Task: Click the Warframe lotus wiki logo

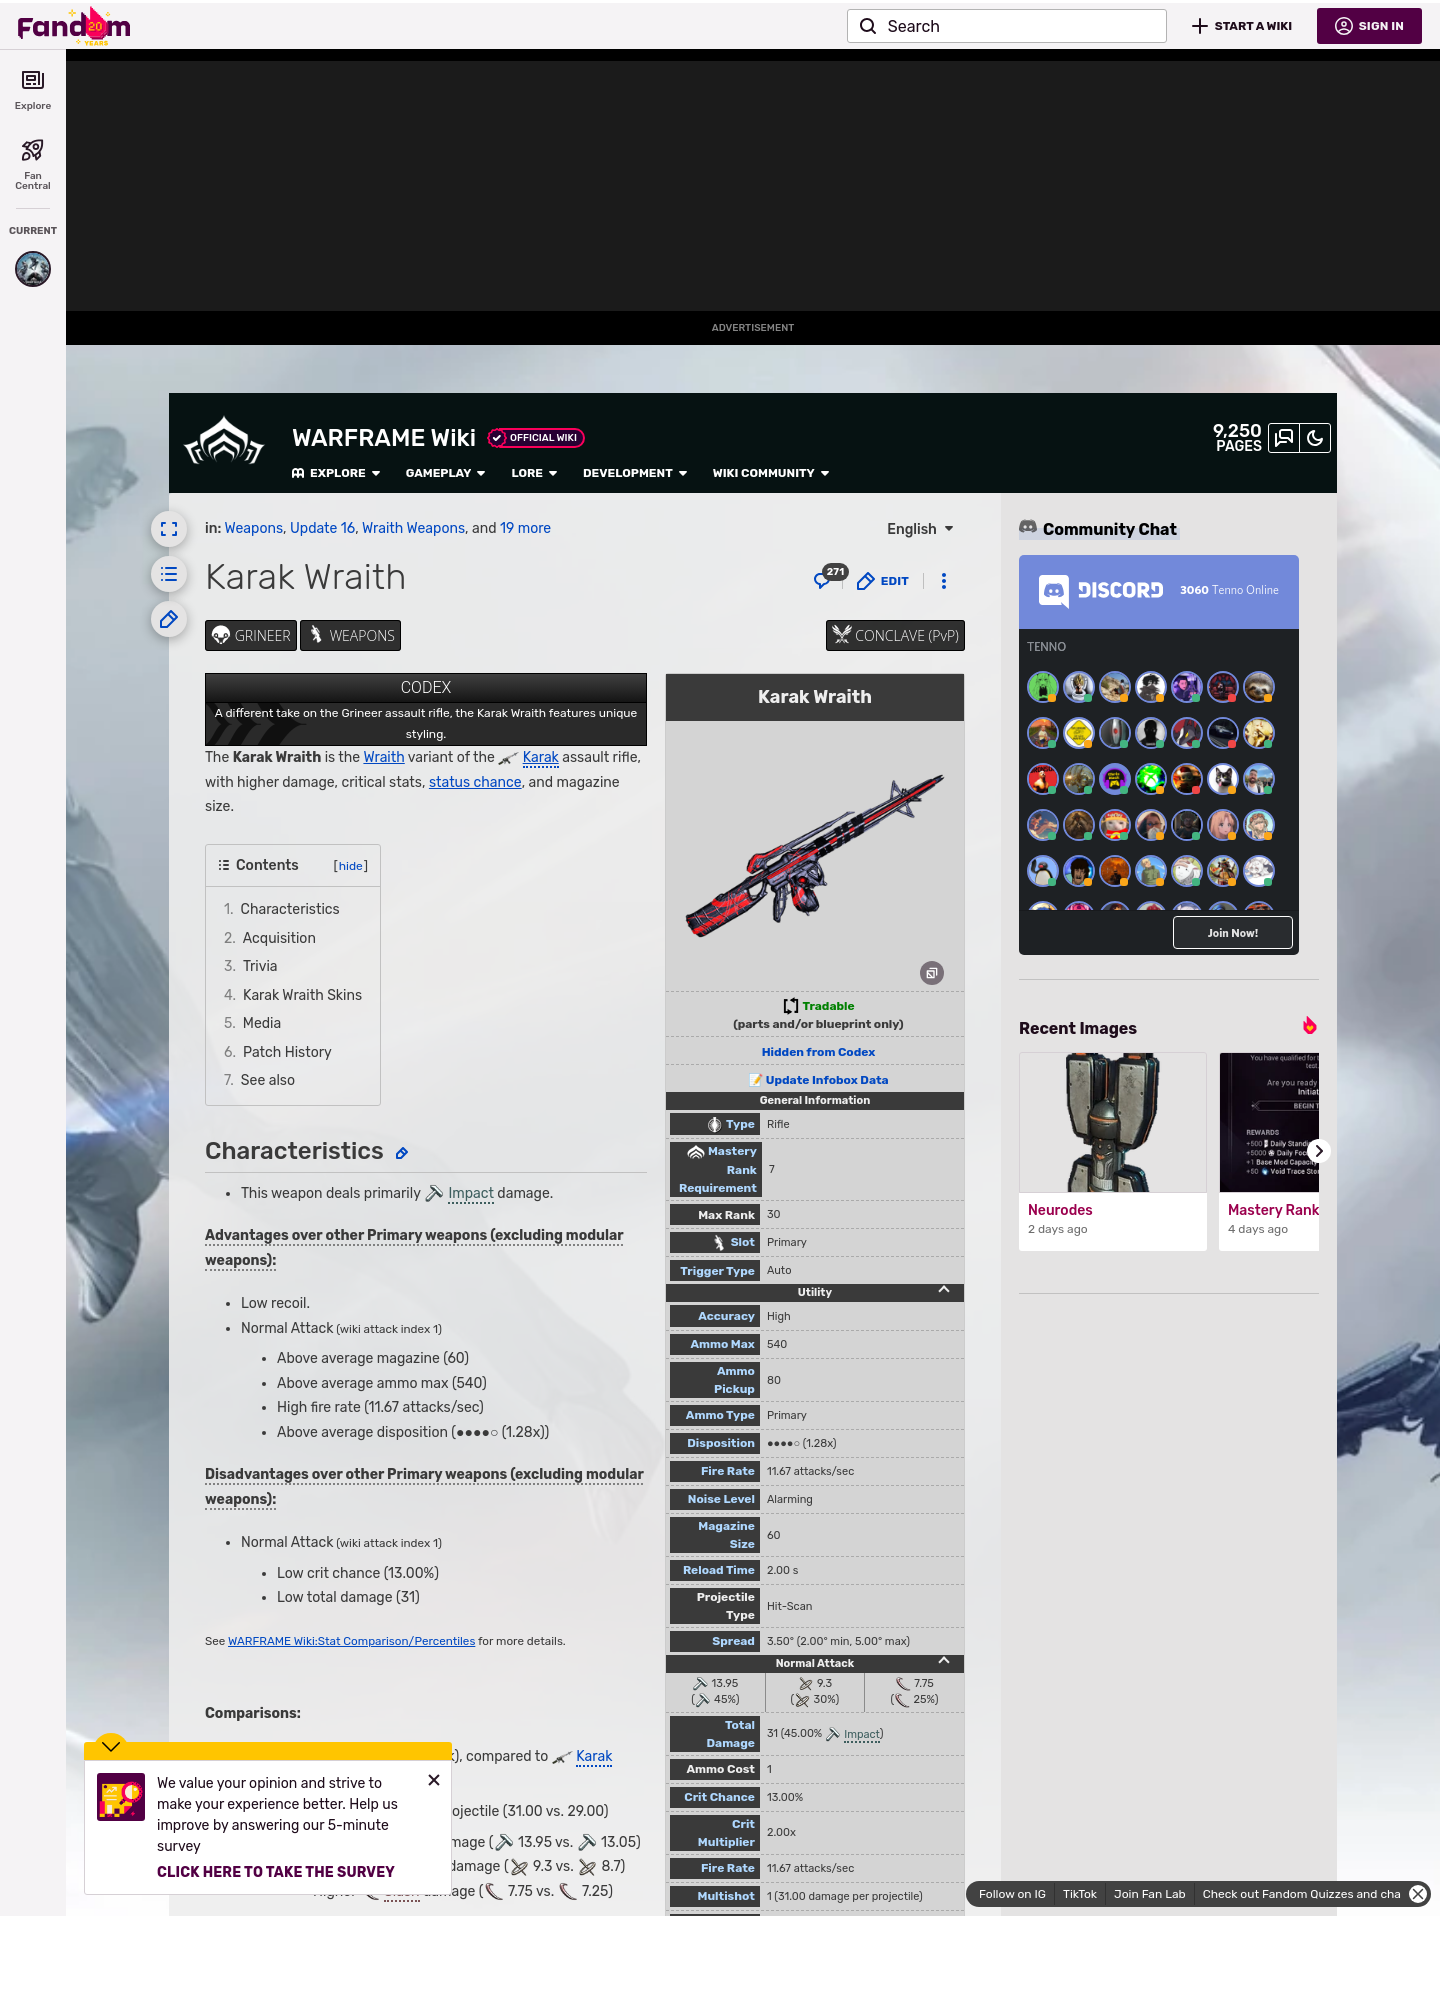Action: 224,442
